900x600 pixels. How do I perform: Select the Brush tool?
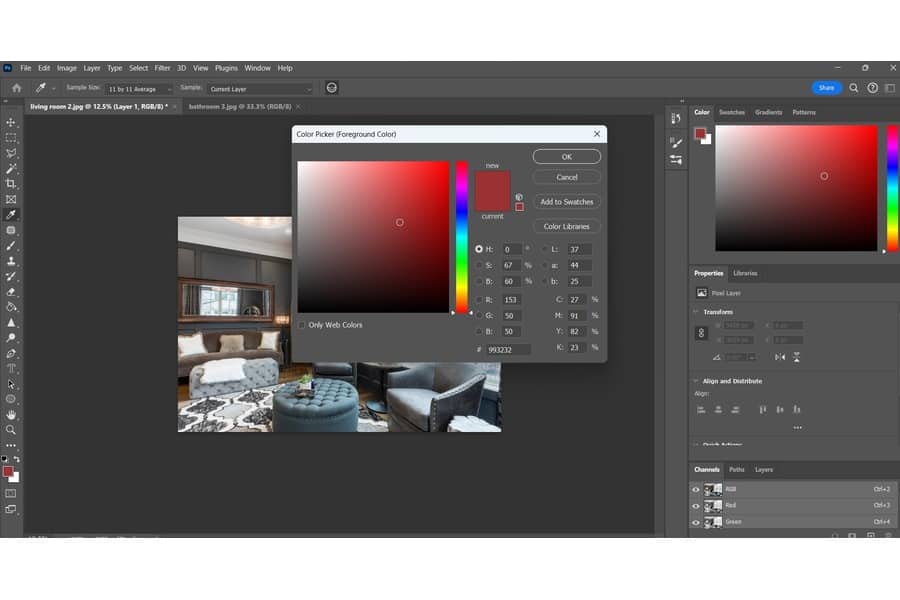pos(11,246)
